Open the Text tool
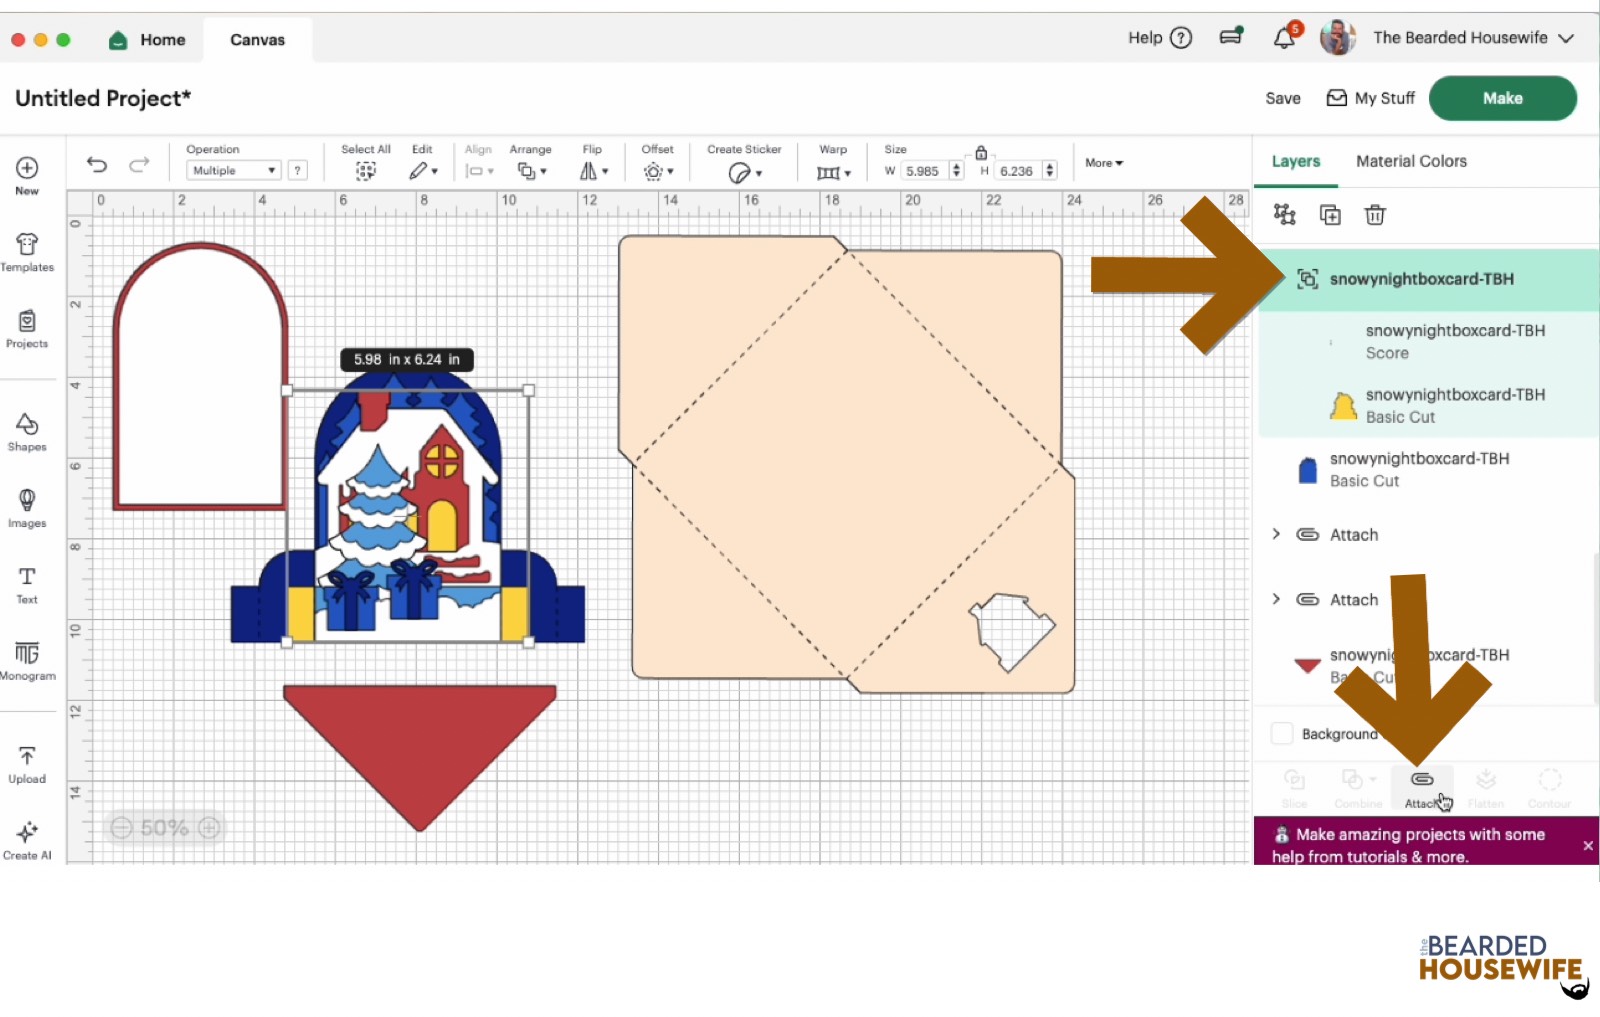The height and width of the screenshot is (1017, 1600). tap(27, 585)
